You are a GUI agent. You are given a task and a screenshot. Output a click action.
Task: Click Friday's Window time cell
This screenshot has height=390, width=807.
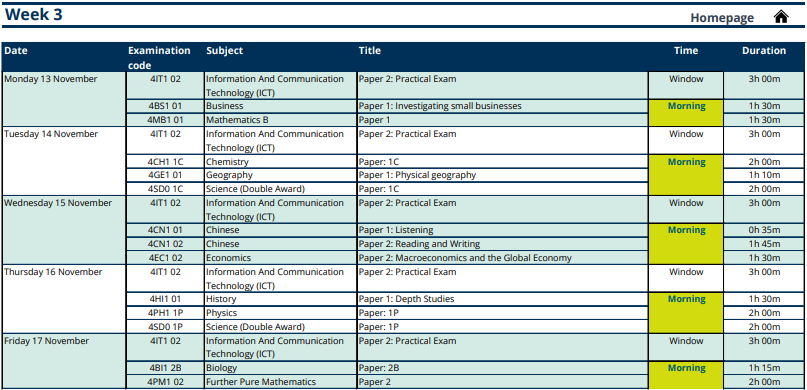coord(686,347)
